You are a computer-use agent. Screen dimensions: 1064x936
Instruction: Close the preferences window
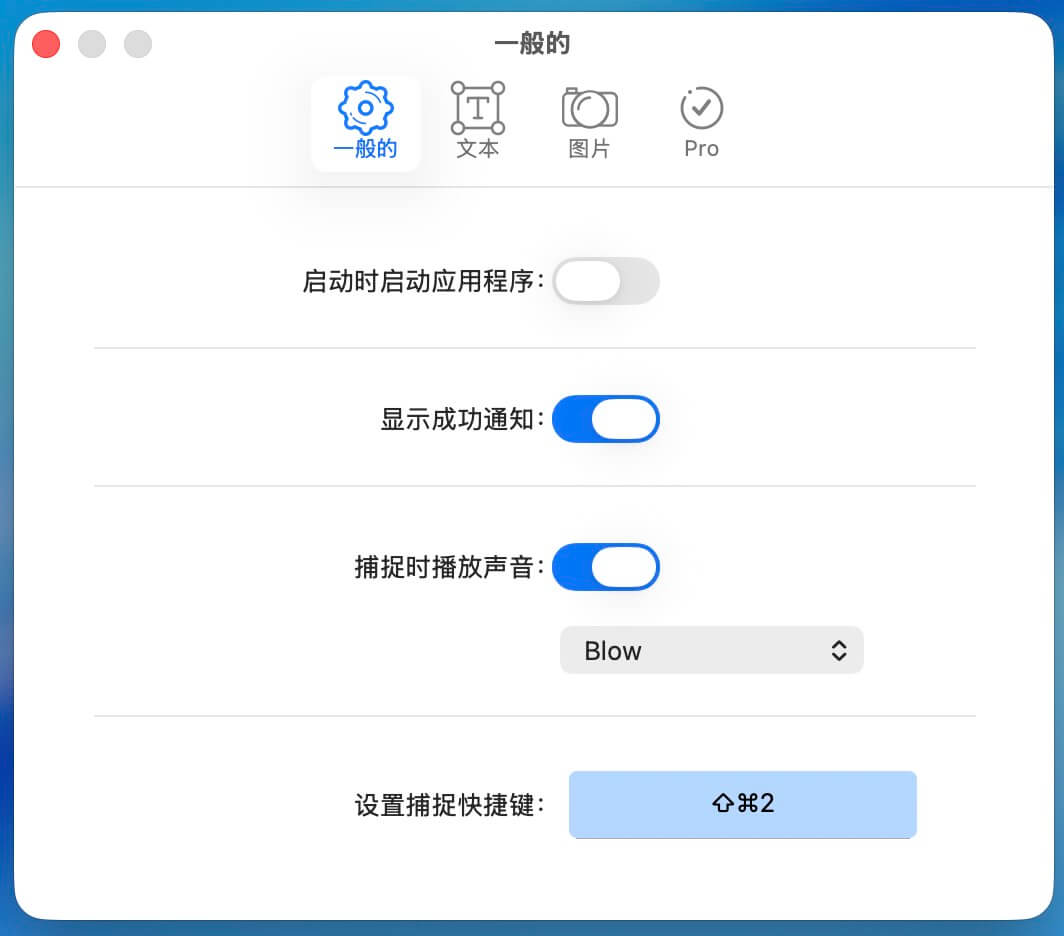(45, 44)
